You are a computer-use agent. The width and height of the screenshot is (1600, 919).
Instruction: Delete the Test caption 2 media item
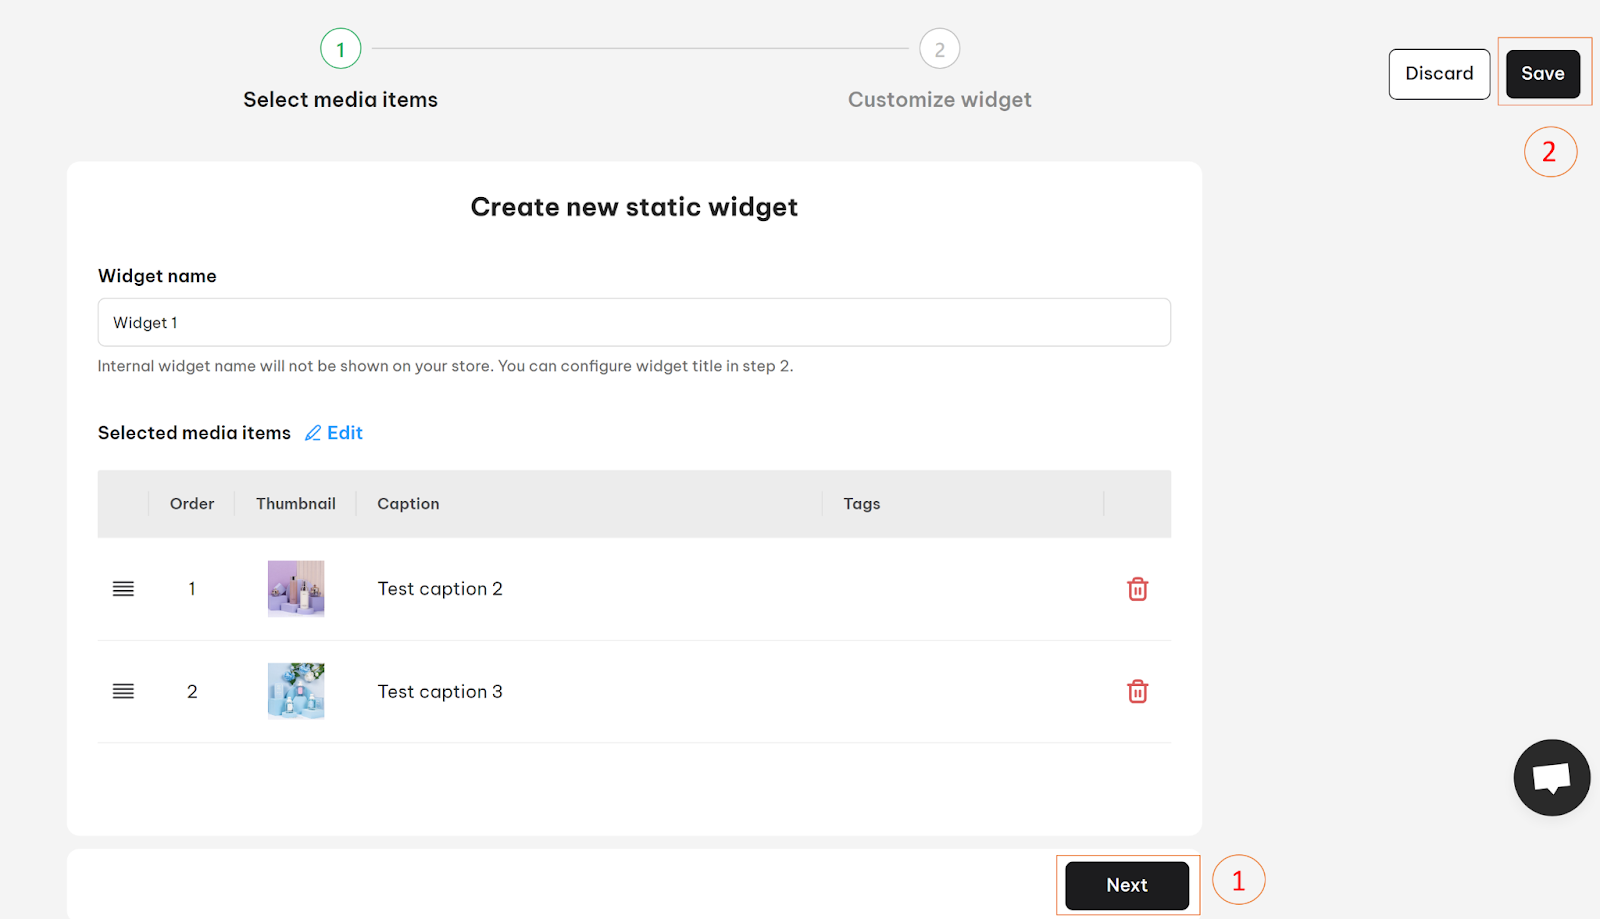click(1137, 589)
